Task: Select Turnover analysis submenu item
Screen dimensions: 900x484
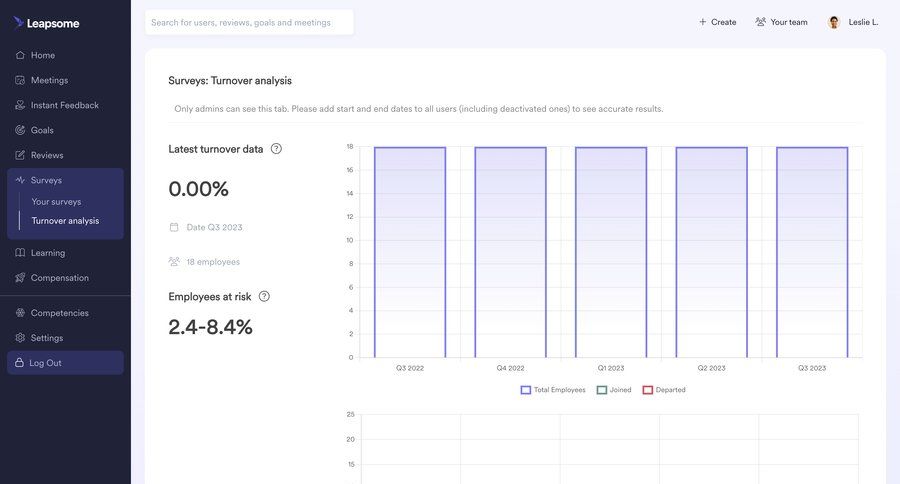Action: [65, 220]
